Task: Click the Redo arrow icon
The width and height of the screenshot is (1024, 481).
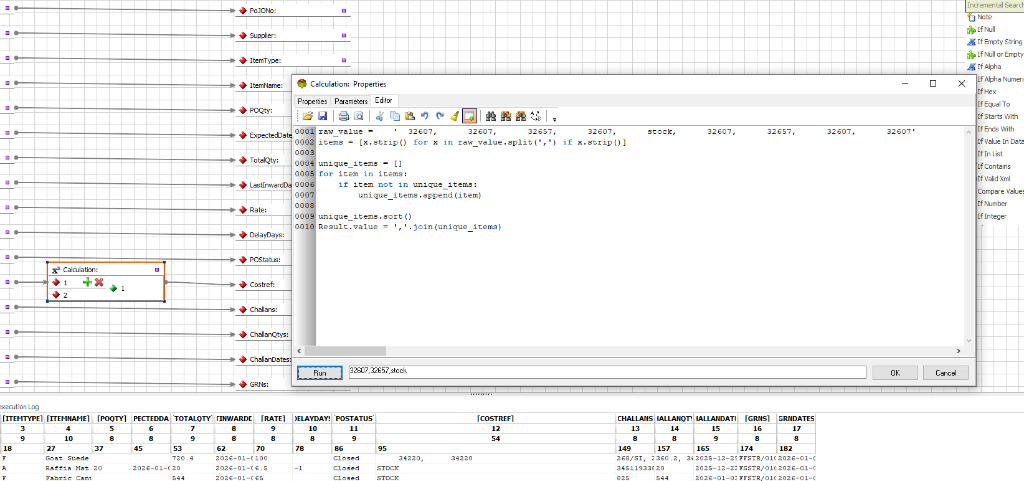Action: (x=440, y=116)
